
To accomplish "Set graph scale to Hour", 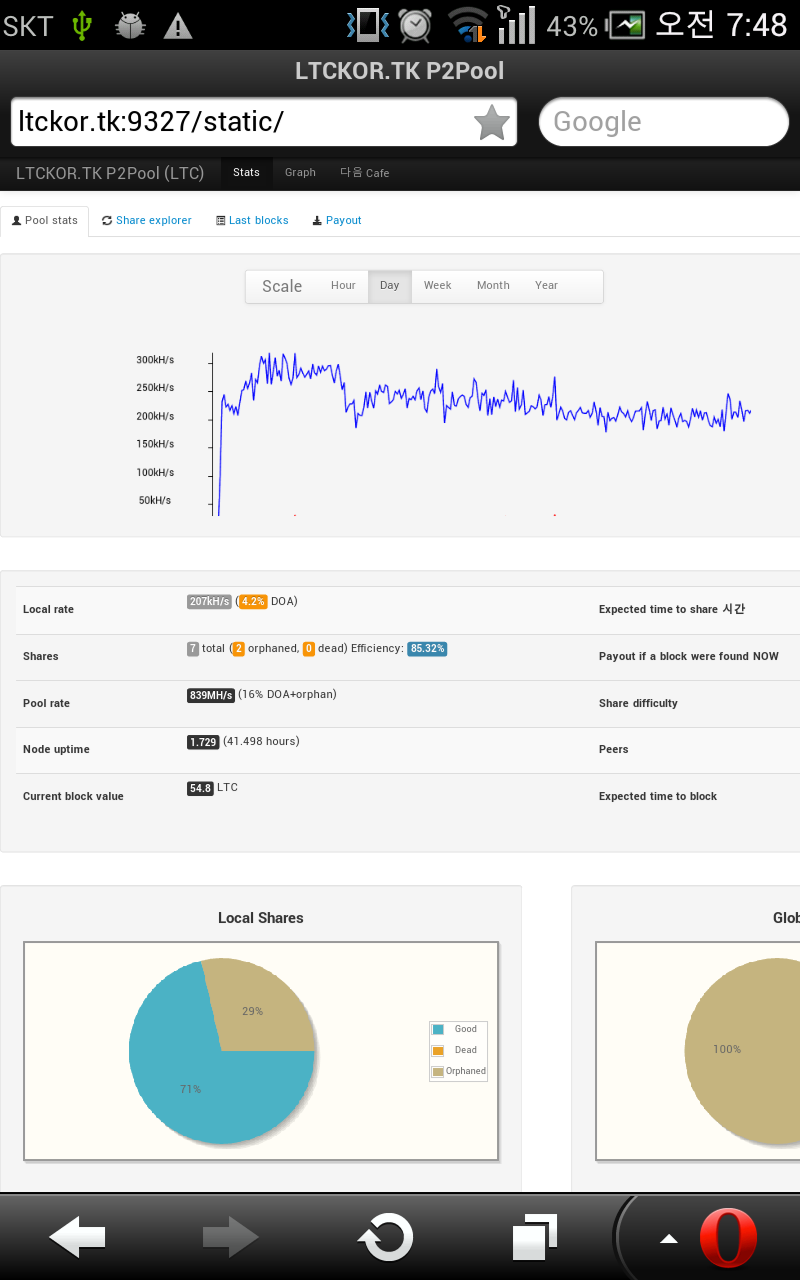I will tap(343, 286).
